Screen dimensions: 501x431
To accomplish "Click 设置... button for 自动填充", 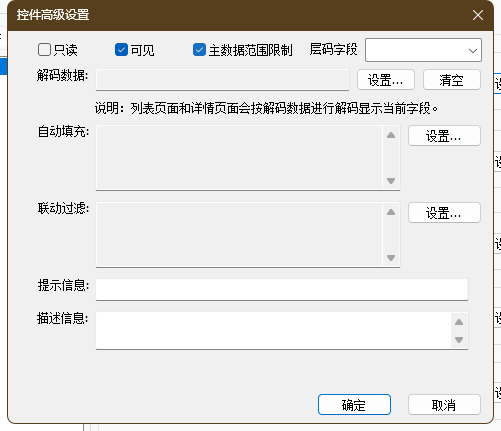I will coord(444,136).
